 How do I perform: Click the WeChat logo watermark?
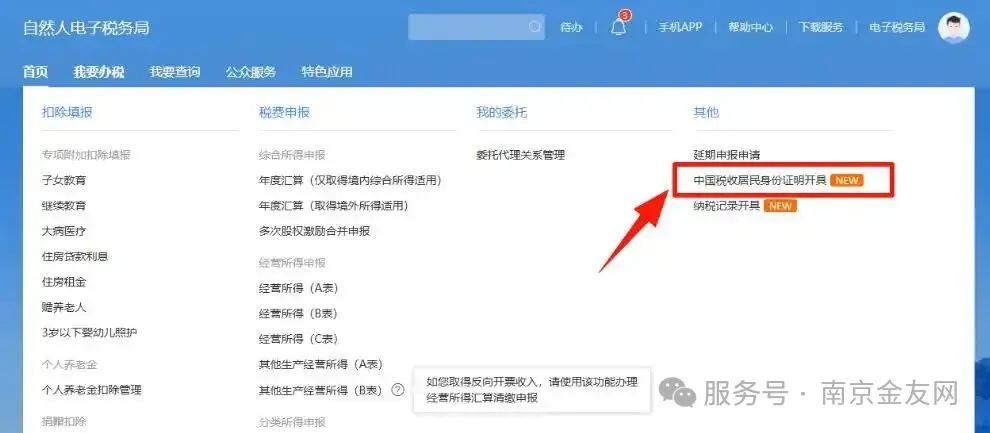[677, 393]
